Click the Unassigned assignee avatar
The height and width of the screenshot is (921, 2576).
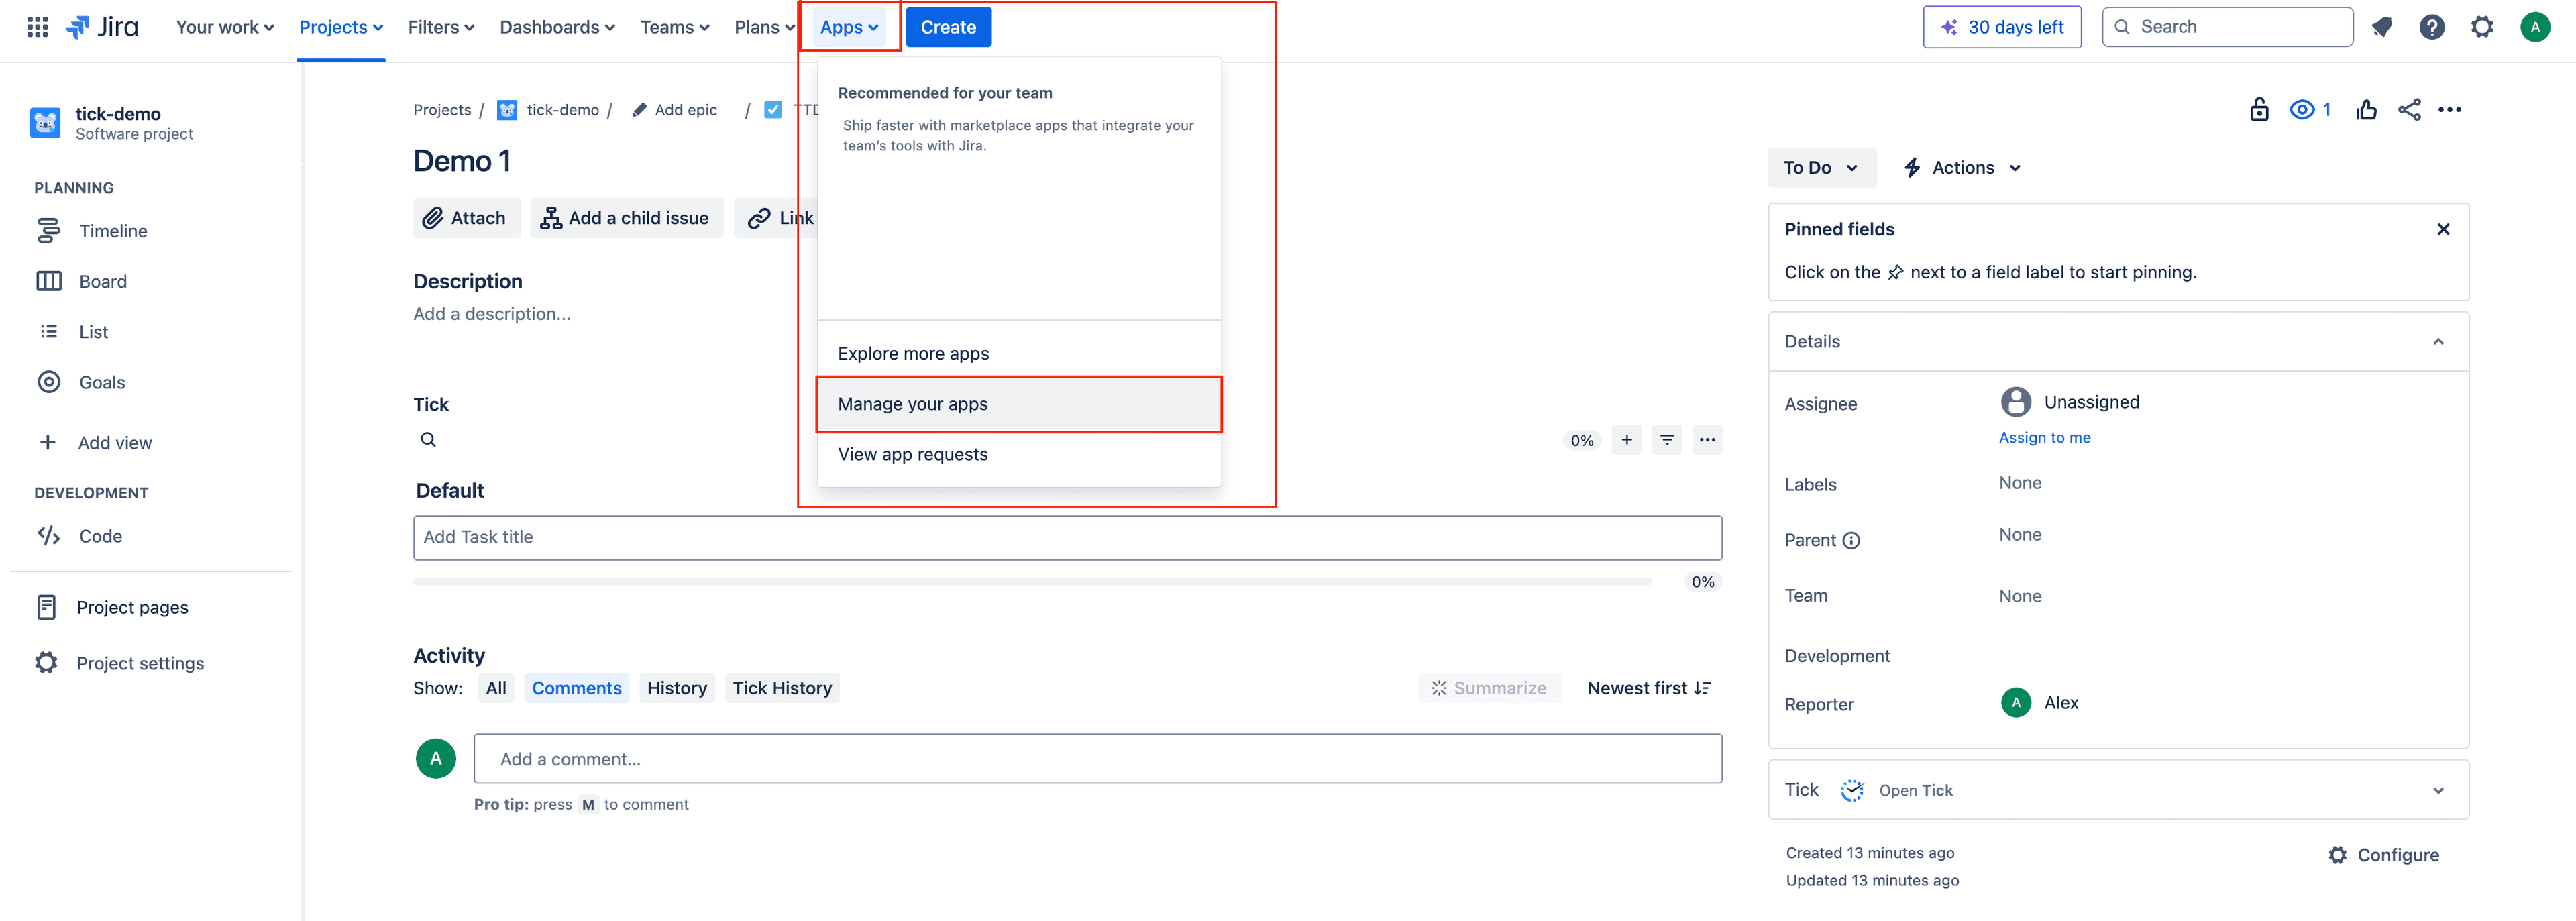pos(2016,402)
